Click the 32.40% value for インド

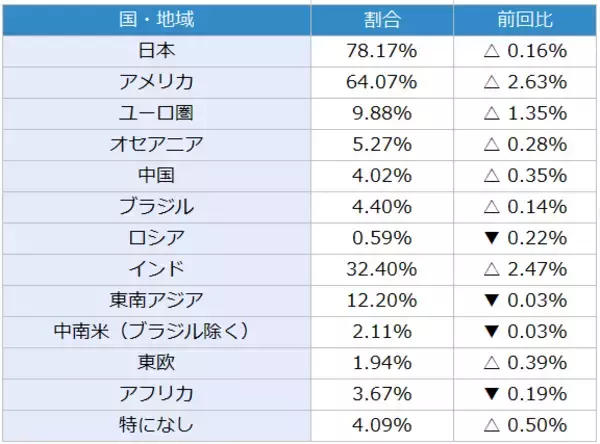pos(381,268)
